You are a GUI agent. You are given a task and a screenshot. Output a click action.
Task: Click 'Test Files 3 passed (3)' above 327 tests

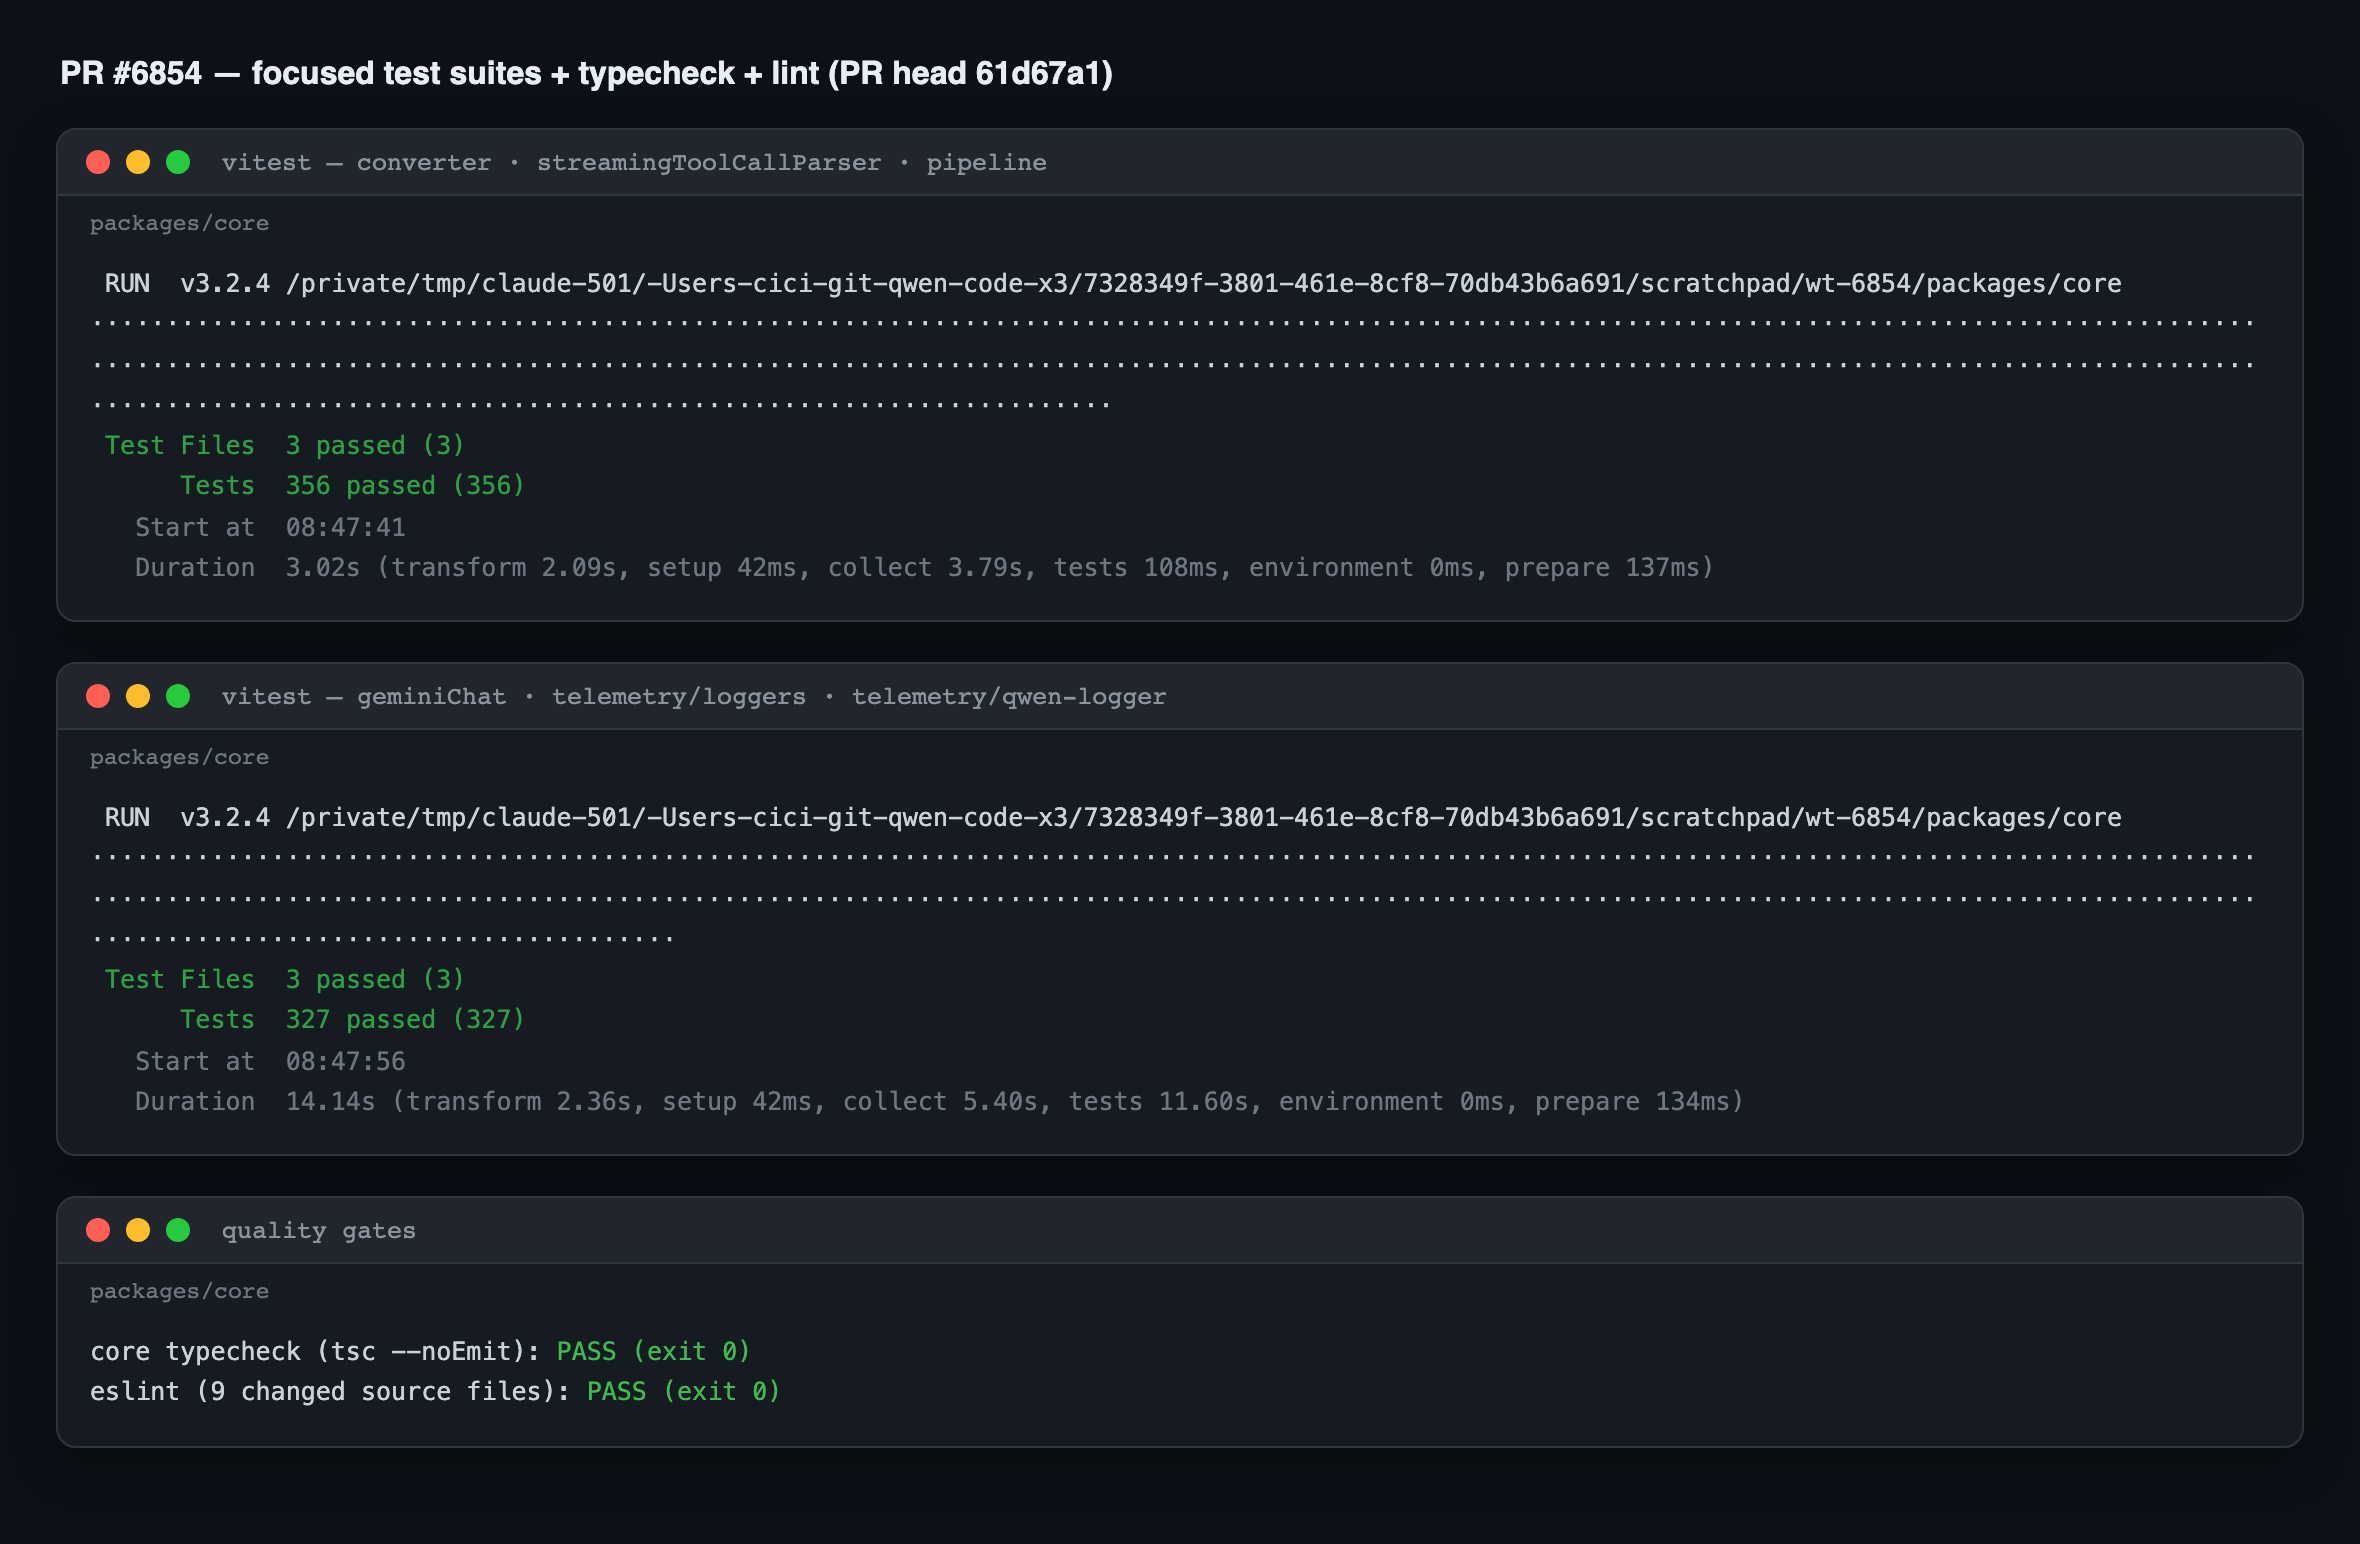285,979
